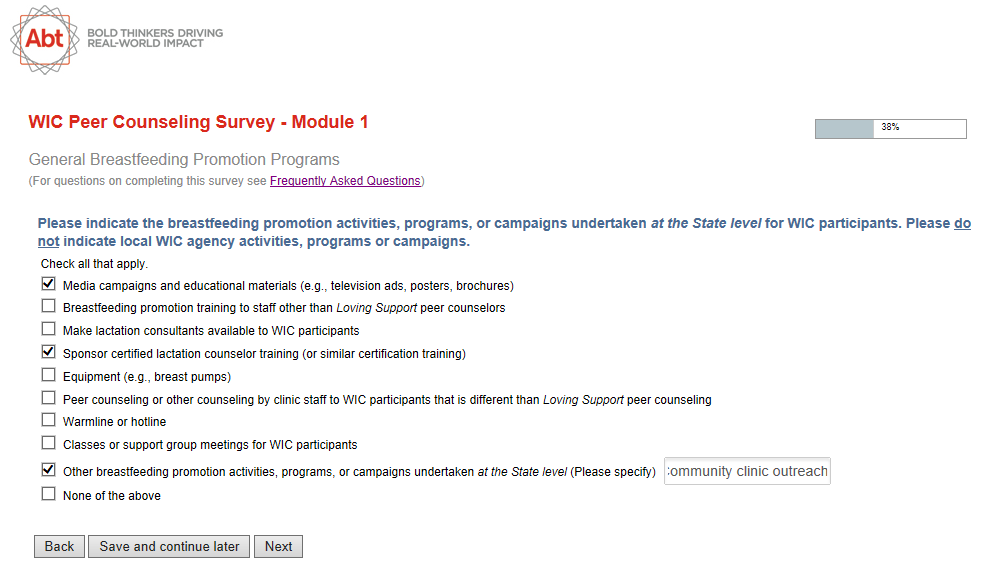This screenshot has width=1005, height=577.
Task: Uncheck Sponsor certified lactation counselor training
Action: pos(48,352)
